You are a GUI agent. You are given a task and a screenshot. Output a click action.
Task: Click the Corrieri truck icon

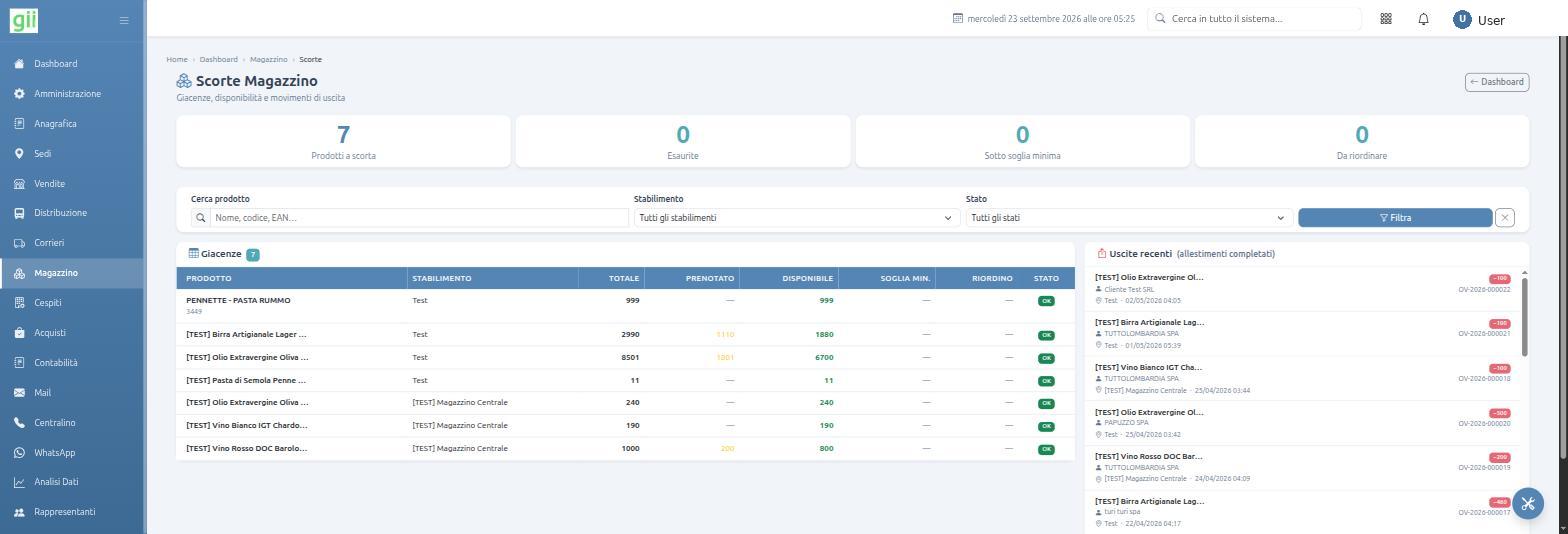(x=19, y=243)
